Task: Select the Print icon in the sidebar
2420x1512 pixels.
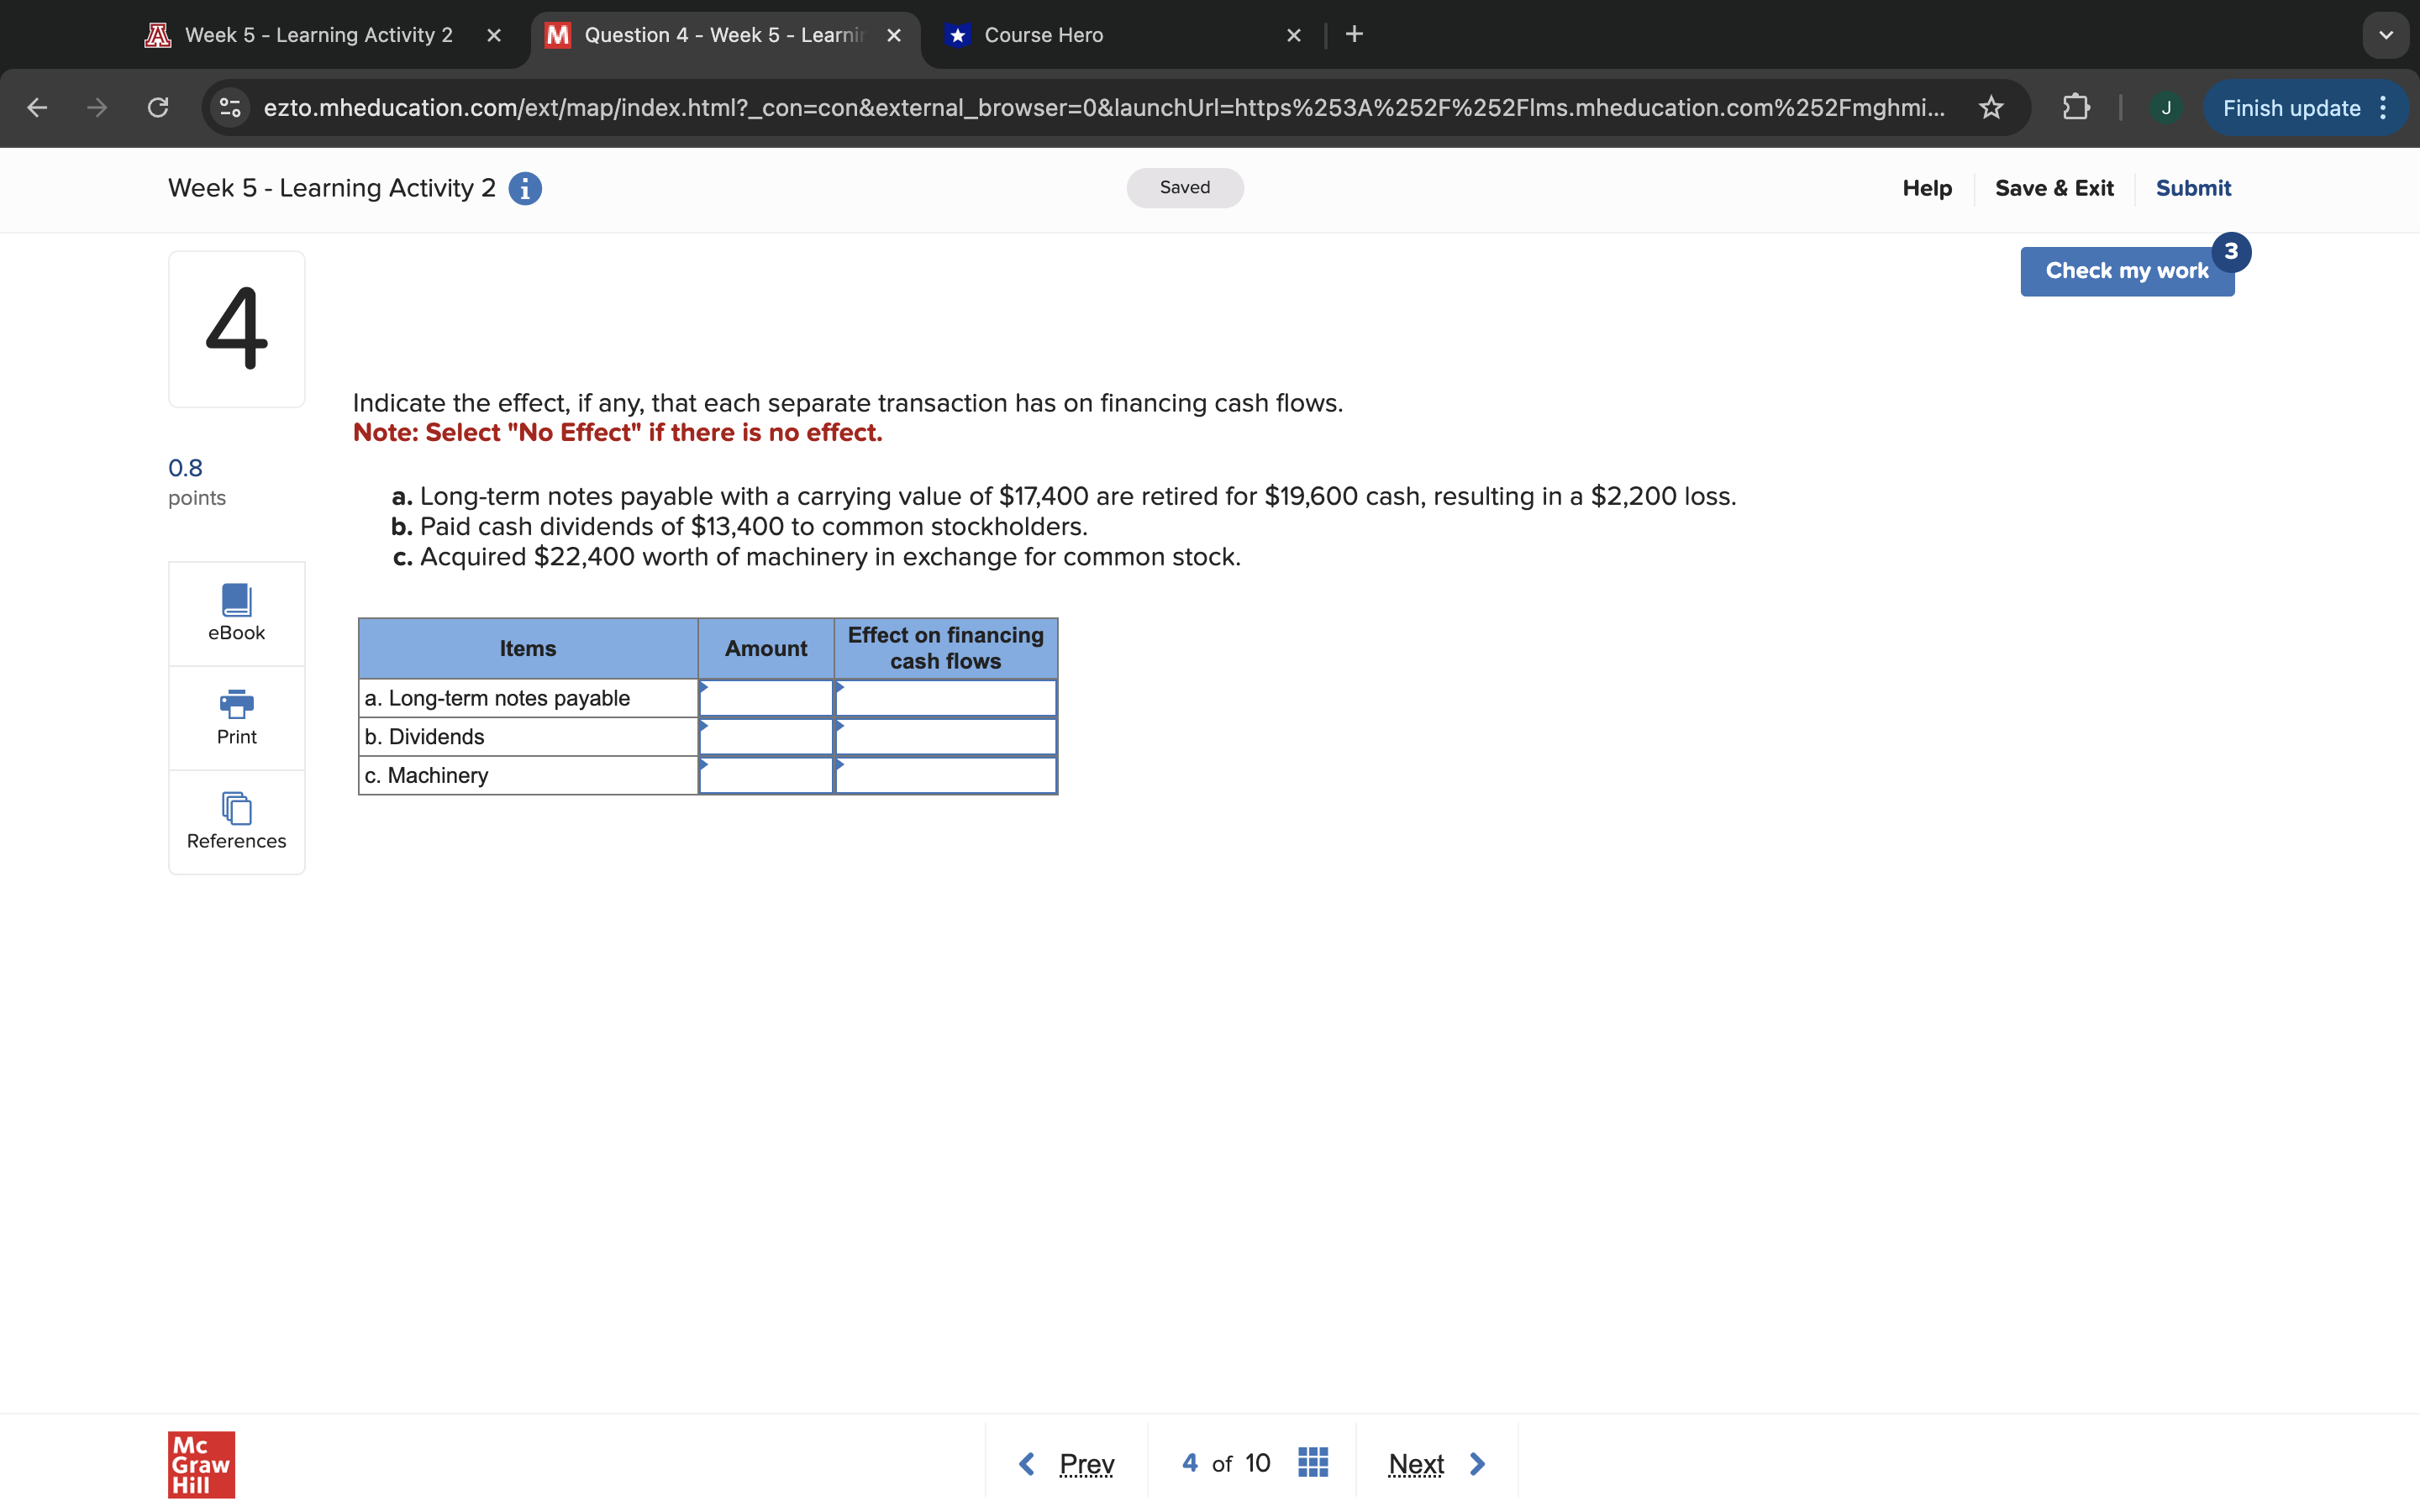Action: 236,716
